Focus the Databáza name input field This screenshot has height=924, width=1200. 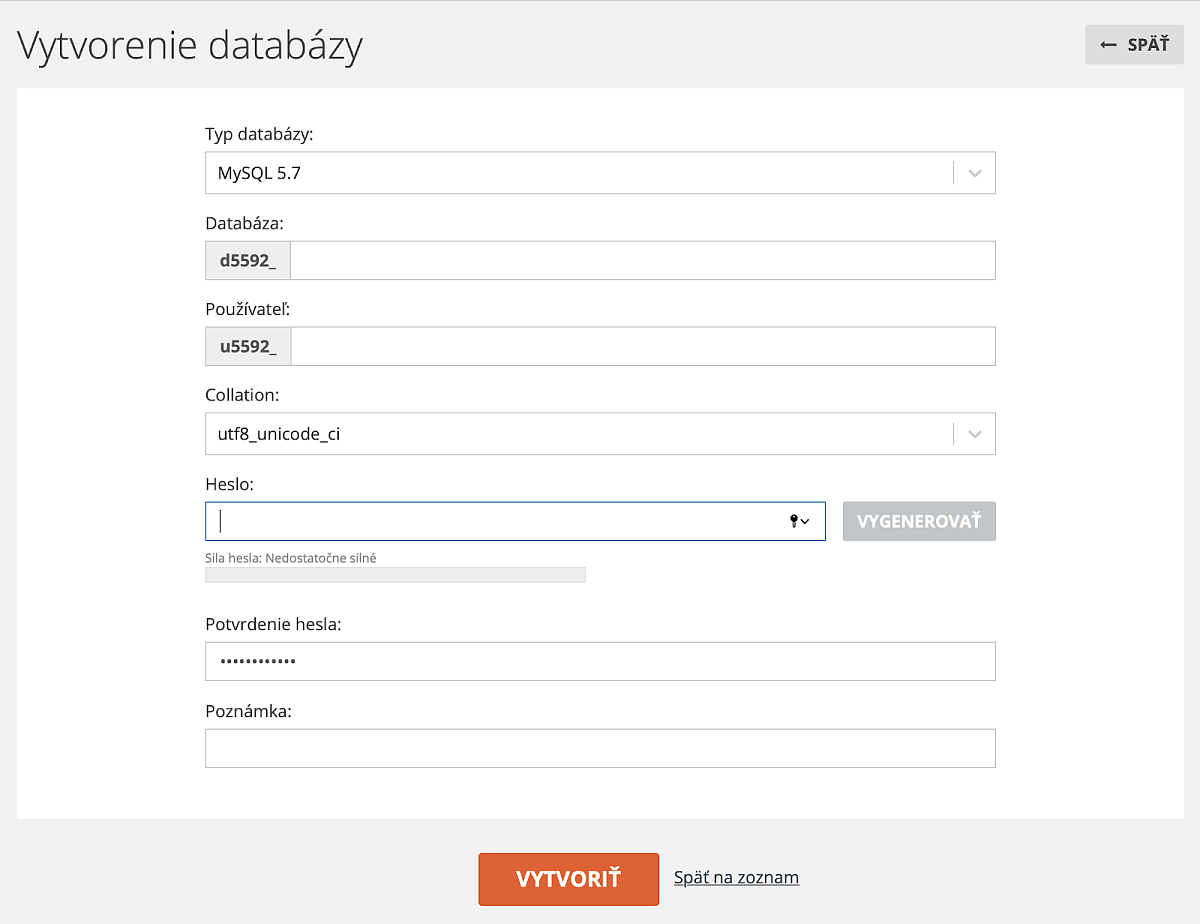(x=643, y=260)
